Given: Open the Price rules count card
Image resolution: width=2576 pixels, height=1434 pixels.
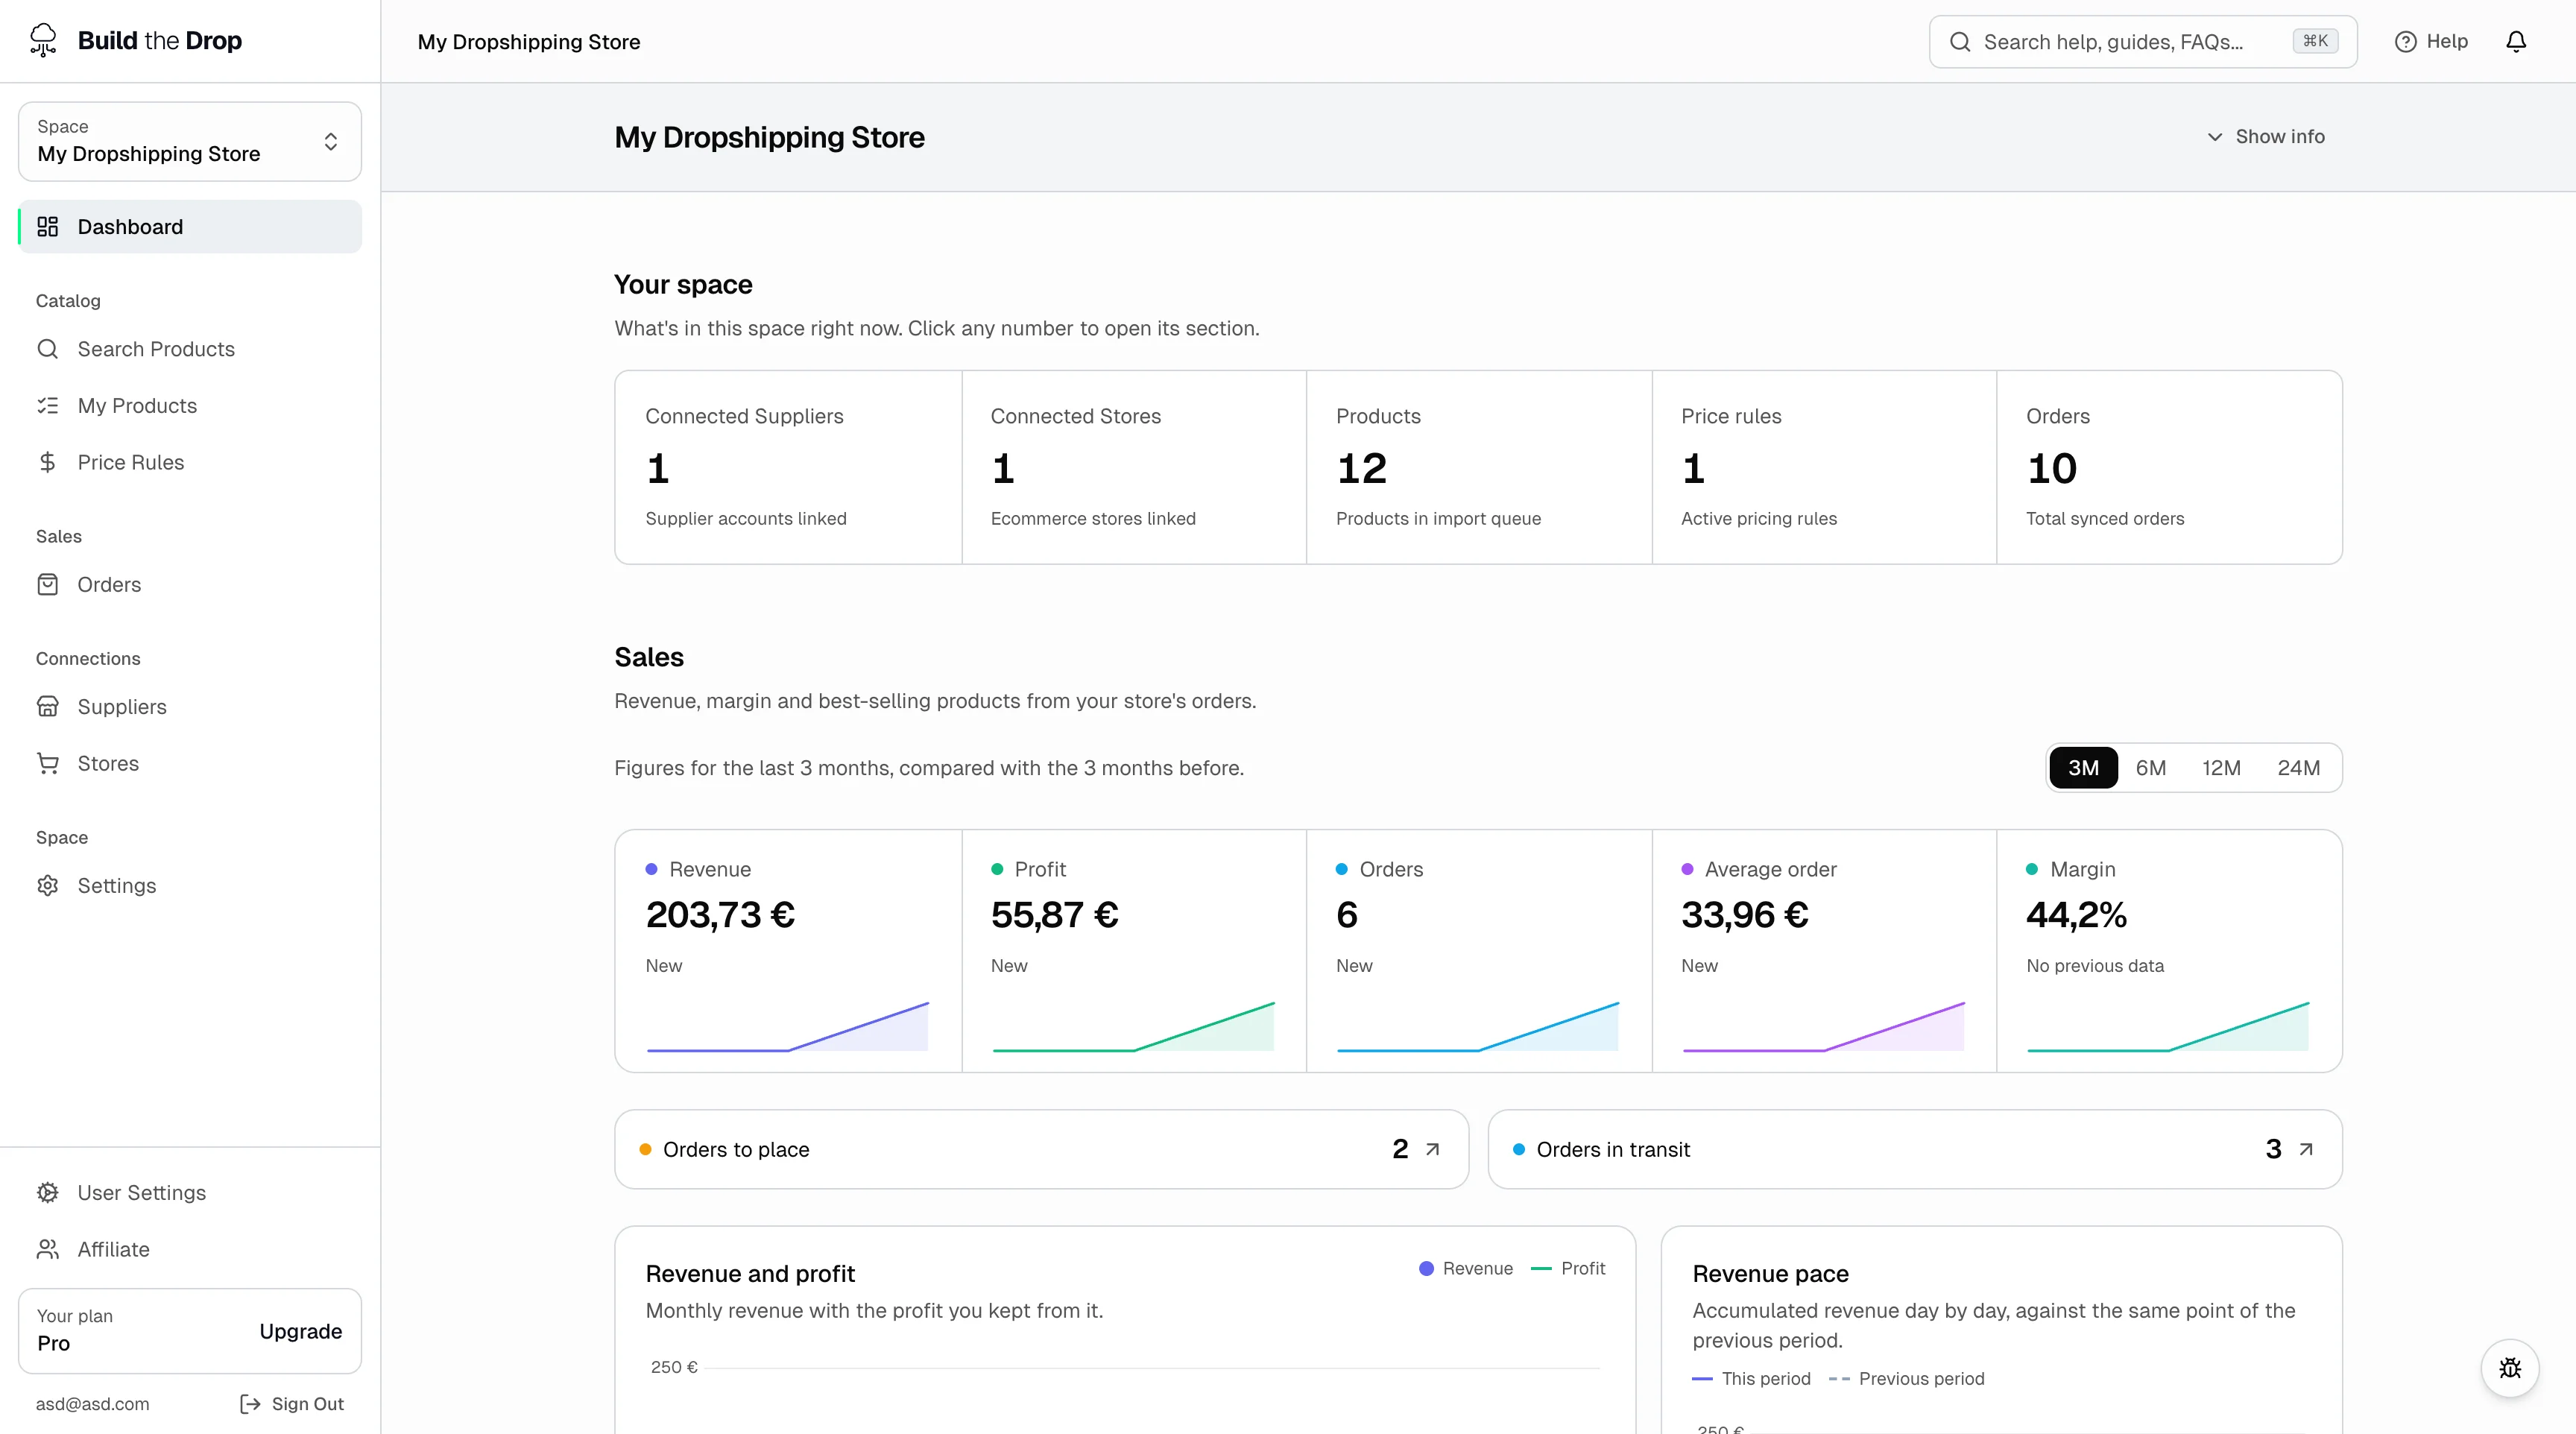Looking at the screenshot, I should coord(1824,467).
